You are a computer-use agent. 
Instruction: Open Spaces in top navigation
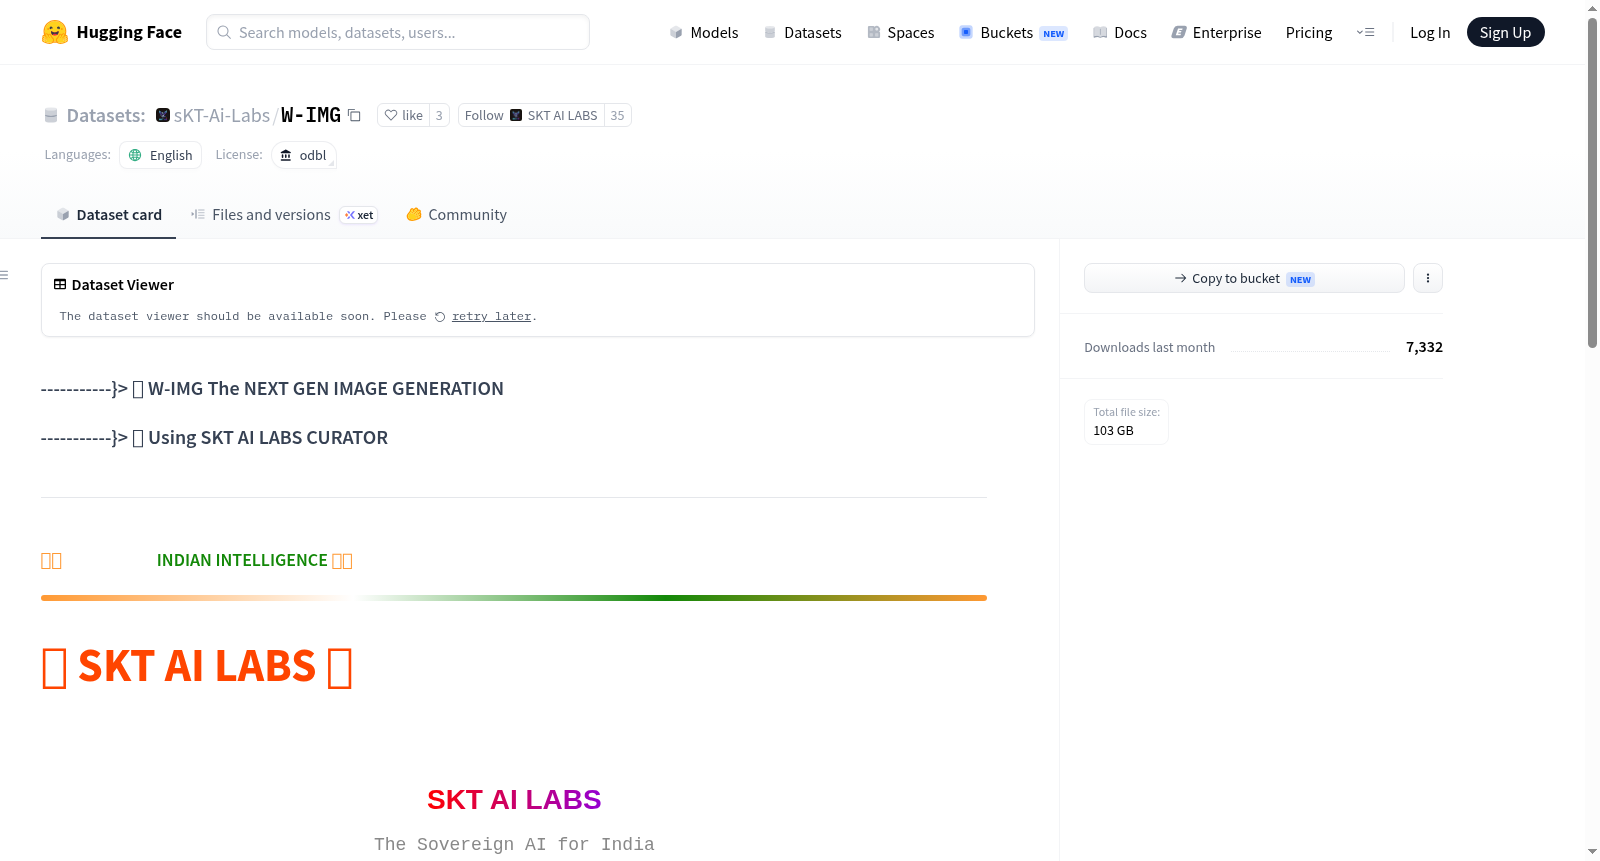(x=900, y=32)
